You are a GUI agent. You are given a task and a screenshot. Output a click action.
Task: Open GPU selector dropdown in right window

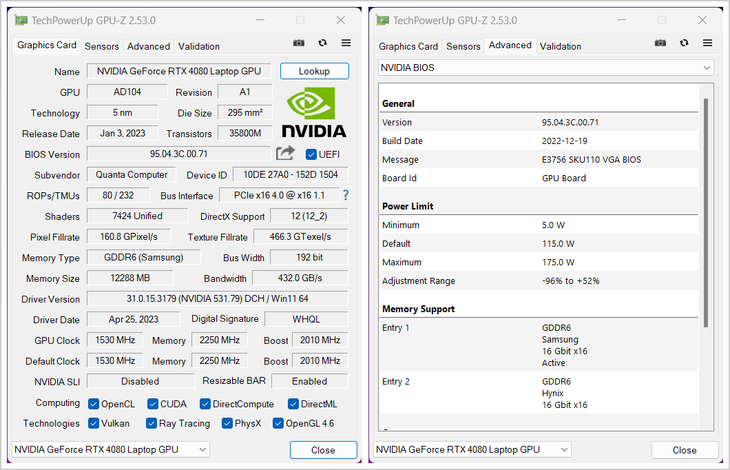click(x=472, y=450)
